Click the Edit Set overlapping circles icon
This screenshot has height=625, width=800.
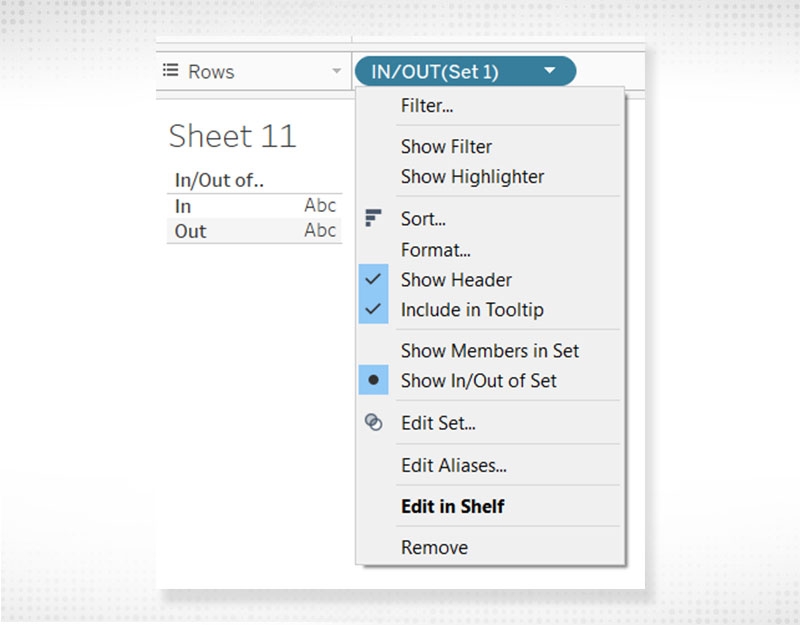click(374, 423)
